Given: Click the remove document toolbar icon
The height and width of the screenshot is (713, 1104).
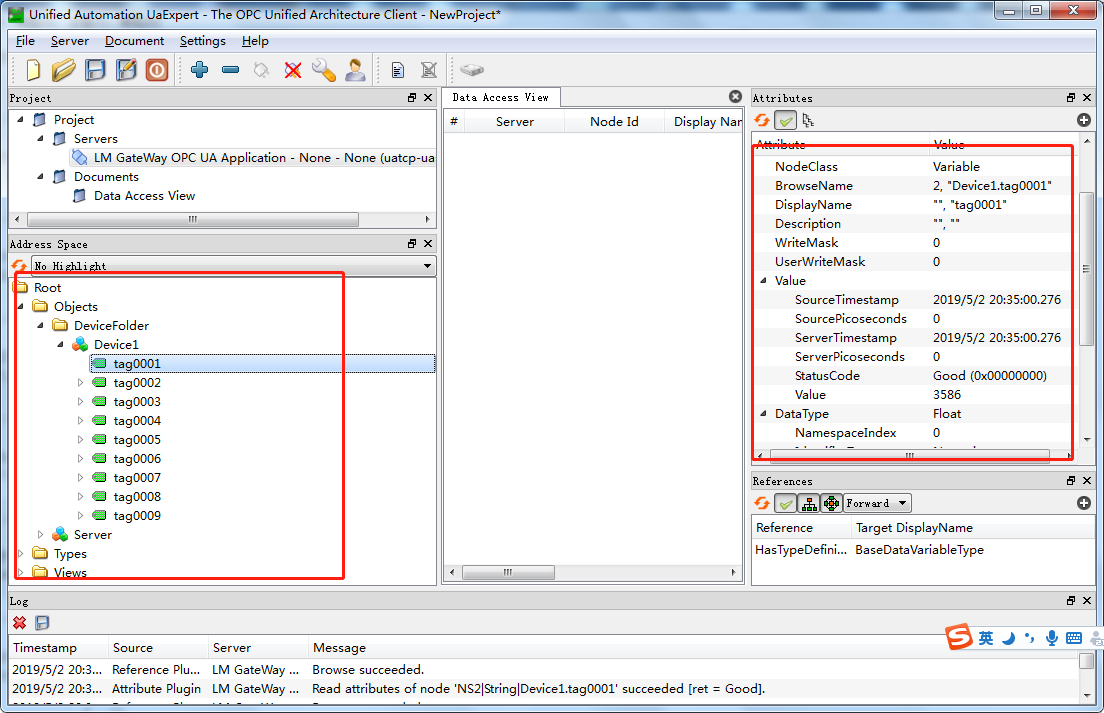Looking at the screenshot, I should (x=429, y=70).
